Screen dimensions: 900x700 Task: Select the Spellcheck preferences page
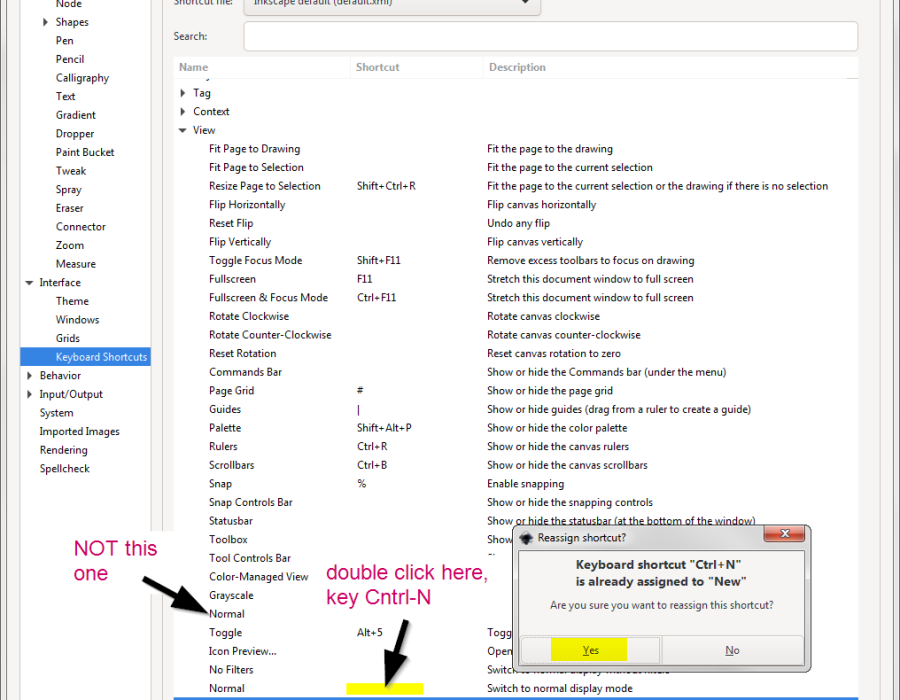65,469
